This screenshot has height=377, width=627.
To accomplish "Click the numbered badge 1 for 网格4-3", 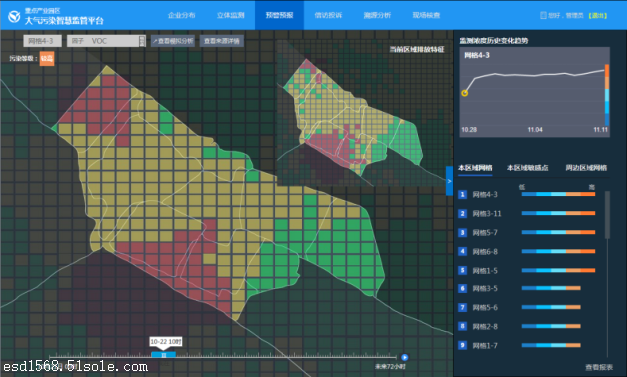I will 462,195.
